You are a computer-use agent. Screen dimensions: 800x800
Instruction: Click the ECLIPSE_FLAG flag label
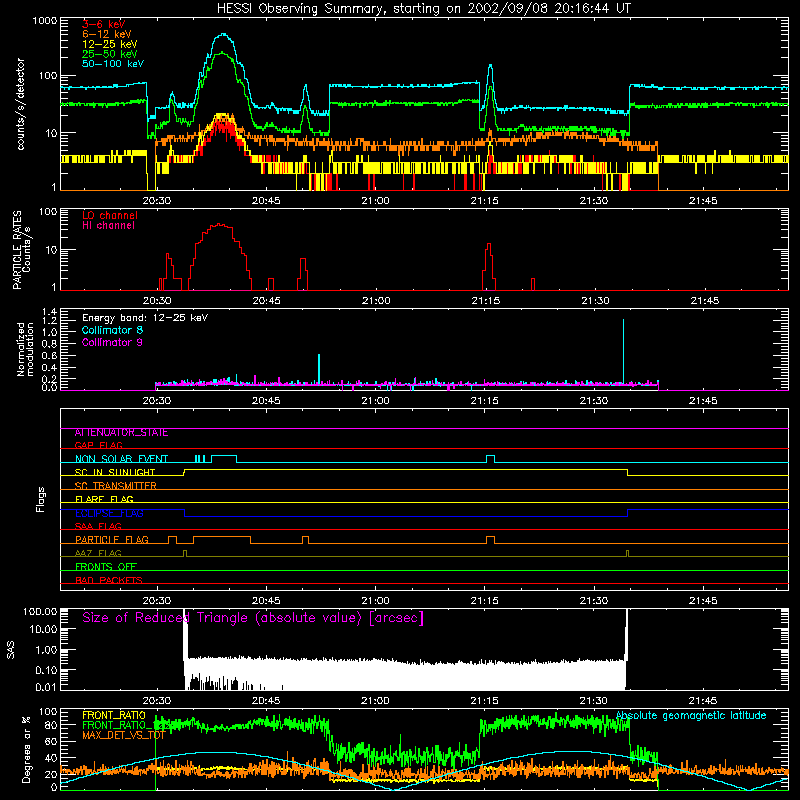point(109,513)
